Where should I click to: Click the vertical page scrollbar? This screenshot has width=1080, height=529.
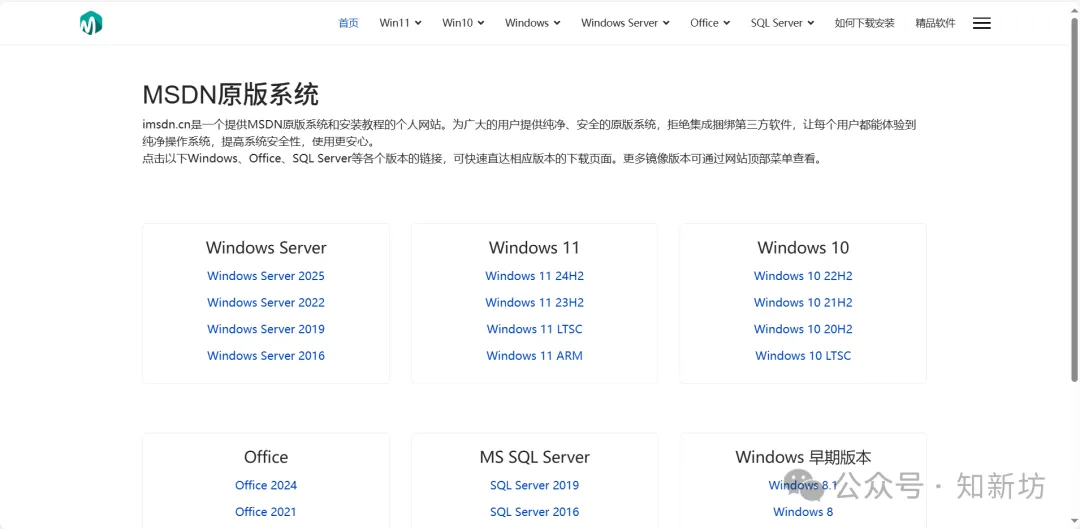[1074, 200]
